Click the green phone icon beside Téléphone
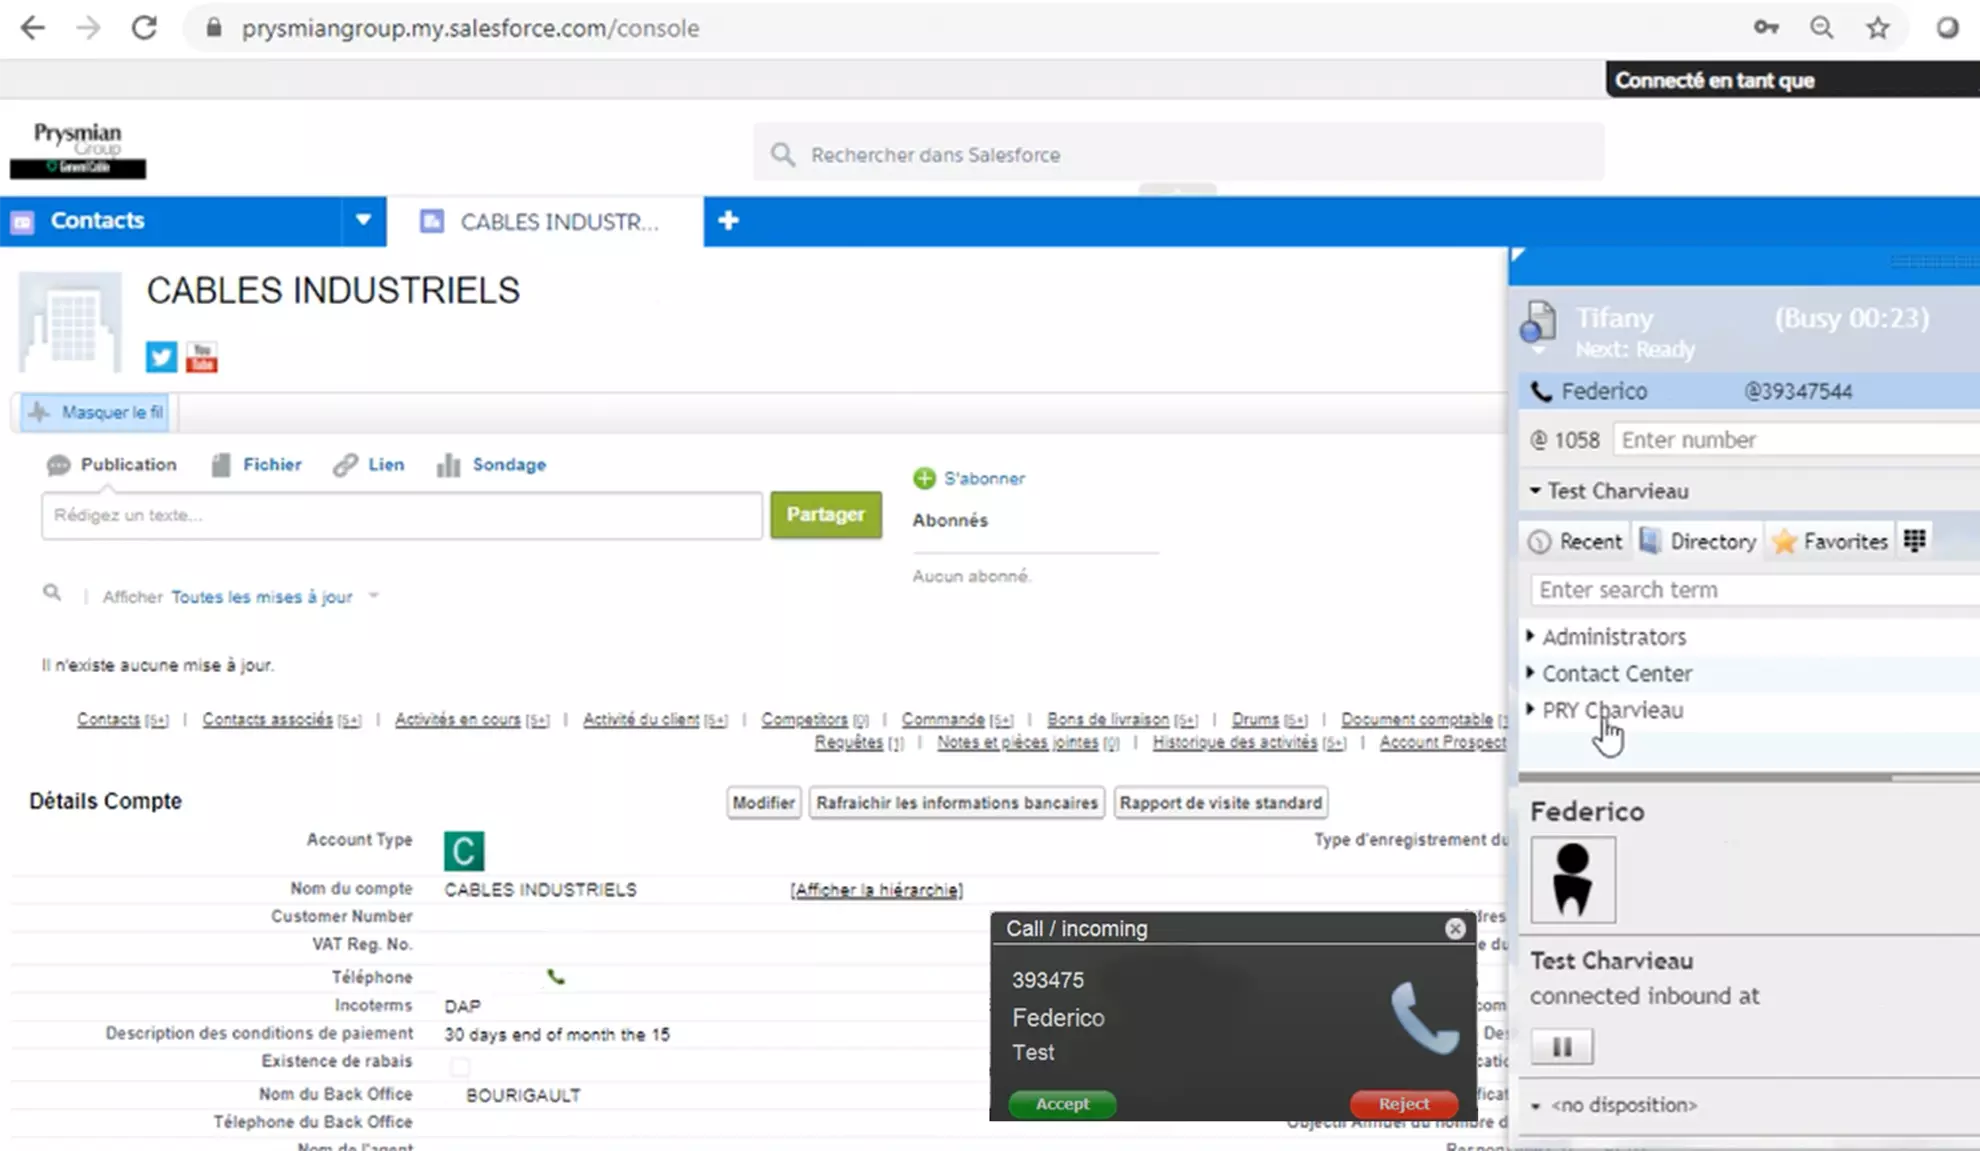Viewport: 1980px width, 1151px height. click(556, 977)
